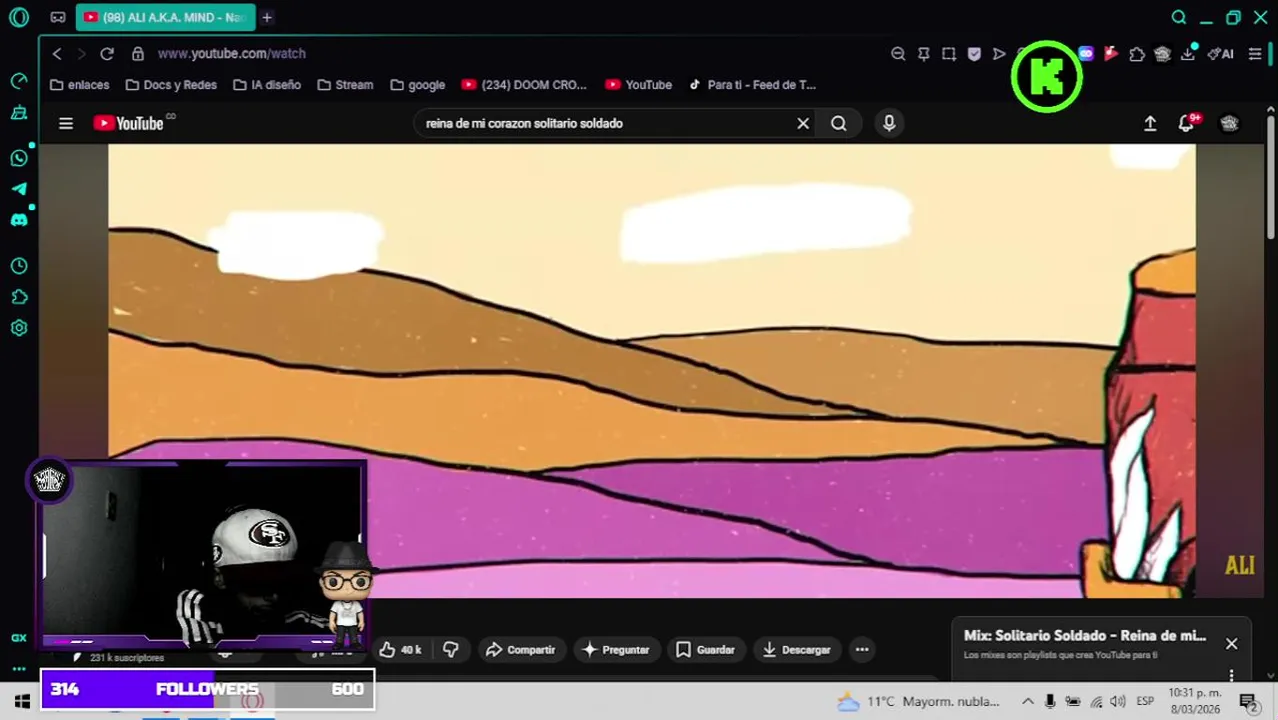Open the Windows notification center

click(x=1248, y=701)
